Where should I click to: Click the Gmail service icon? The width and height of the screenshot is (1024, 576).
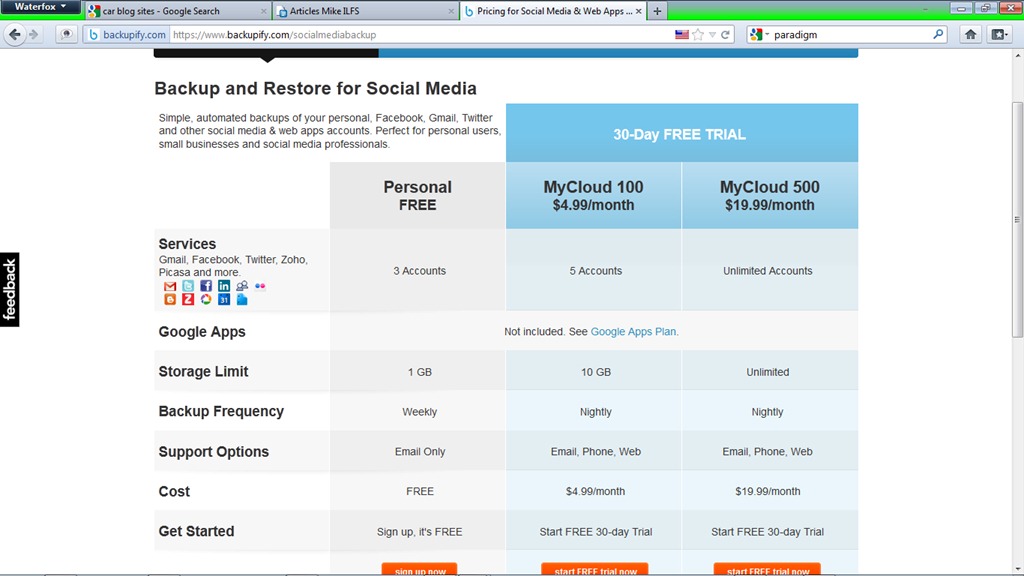pos(170,286)
